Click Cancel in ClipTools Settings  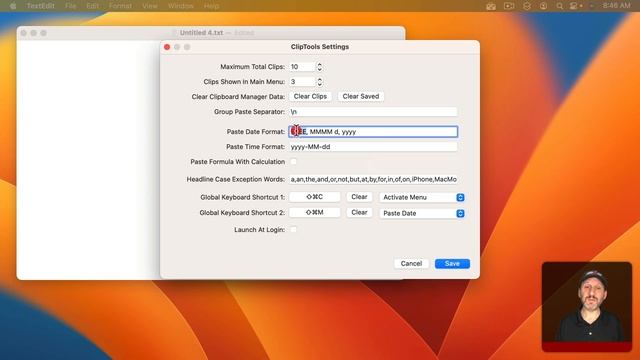click(x=411, y=264)
